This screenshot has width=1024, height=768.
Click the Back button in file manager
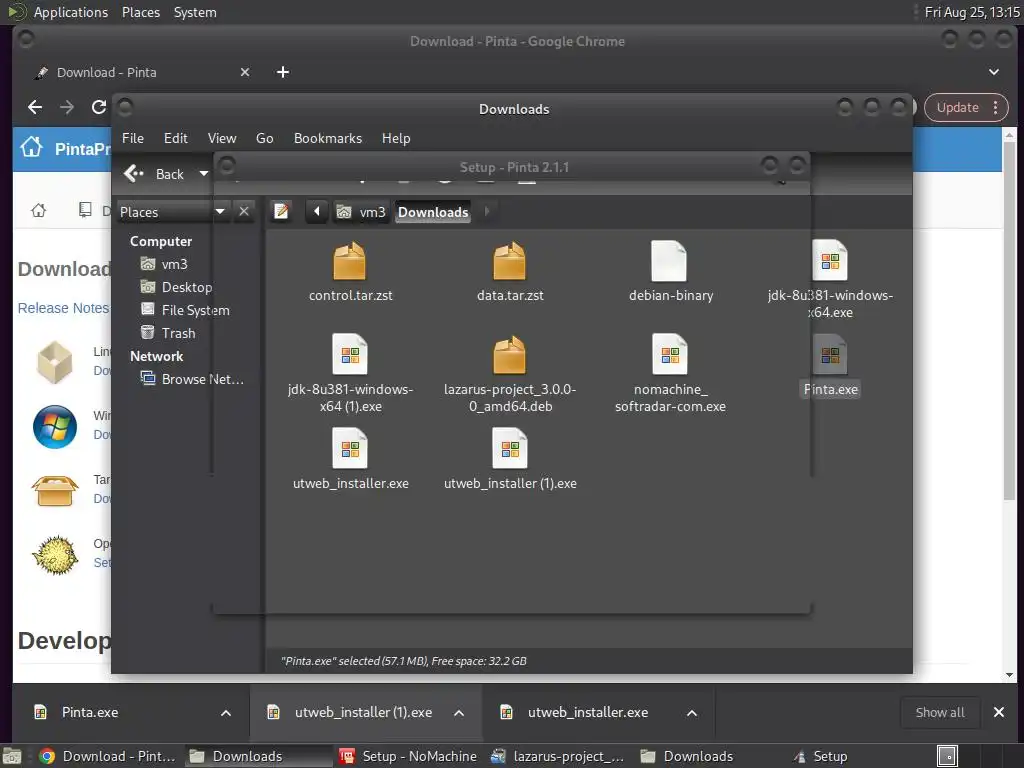(x=156, y=174)
